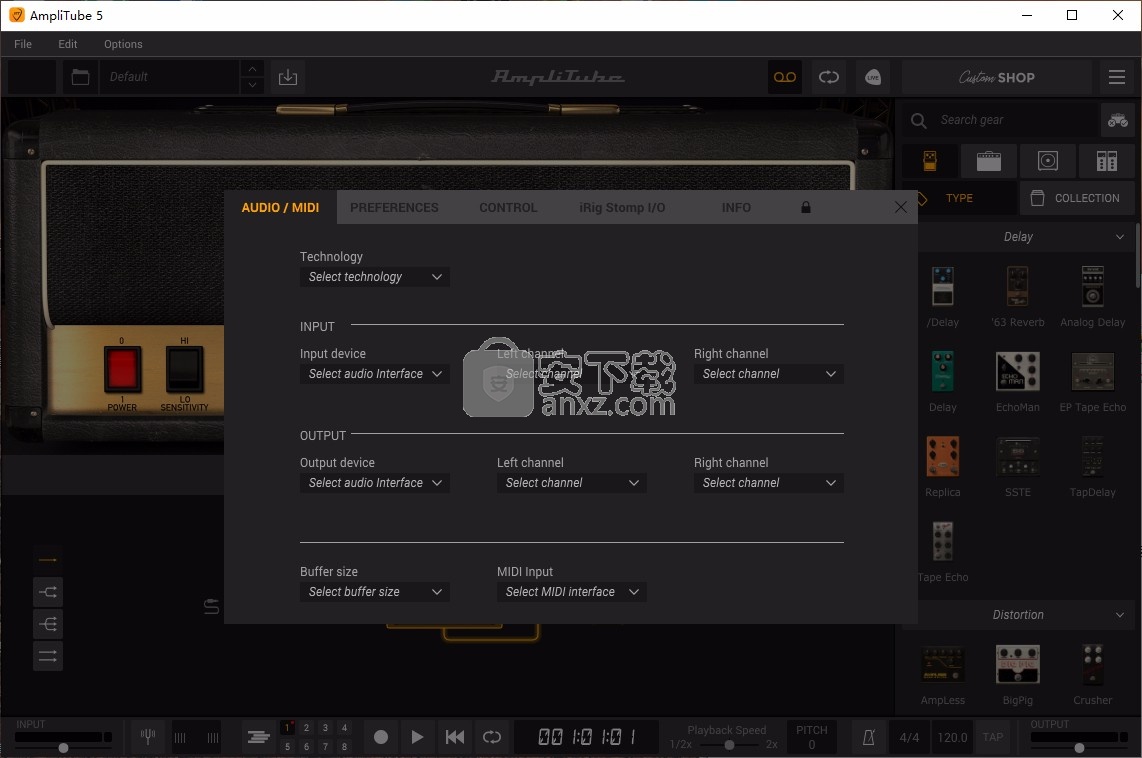This screenshot has width=1142, height=758.
Task: Open the Select MIDI interface dropdown
Action: point(572,592)
